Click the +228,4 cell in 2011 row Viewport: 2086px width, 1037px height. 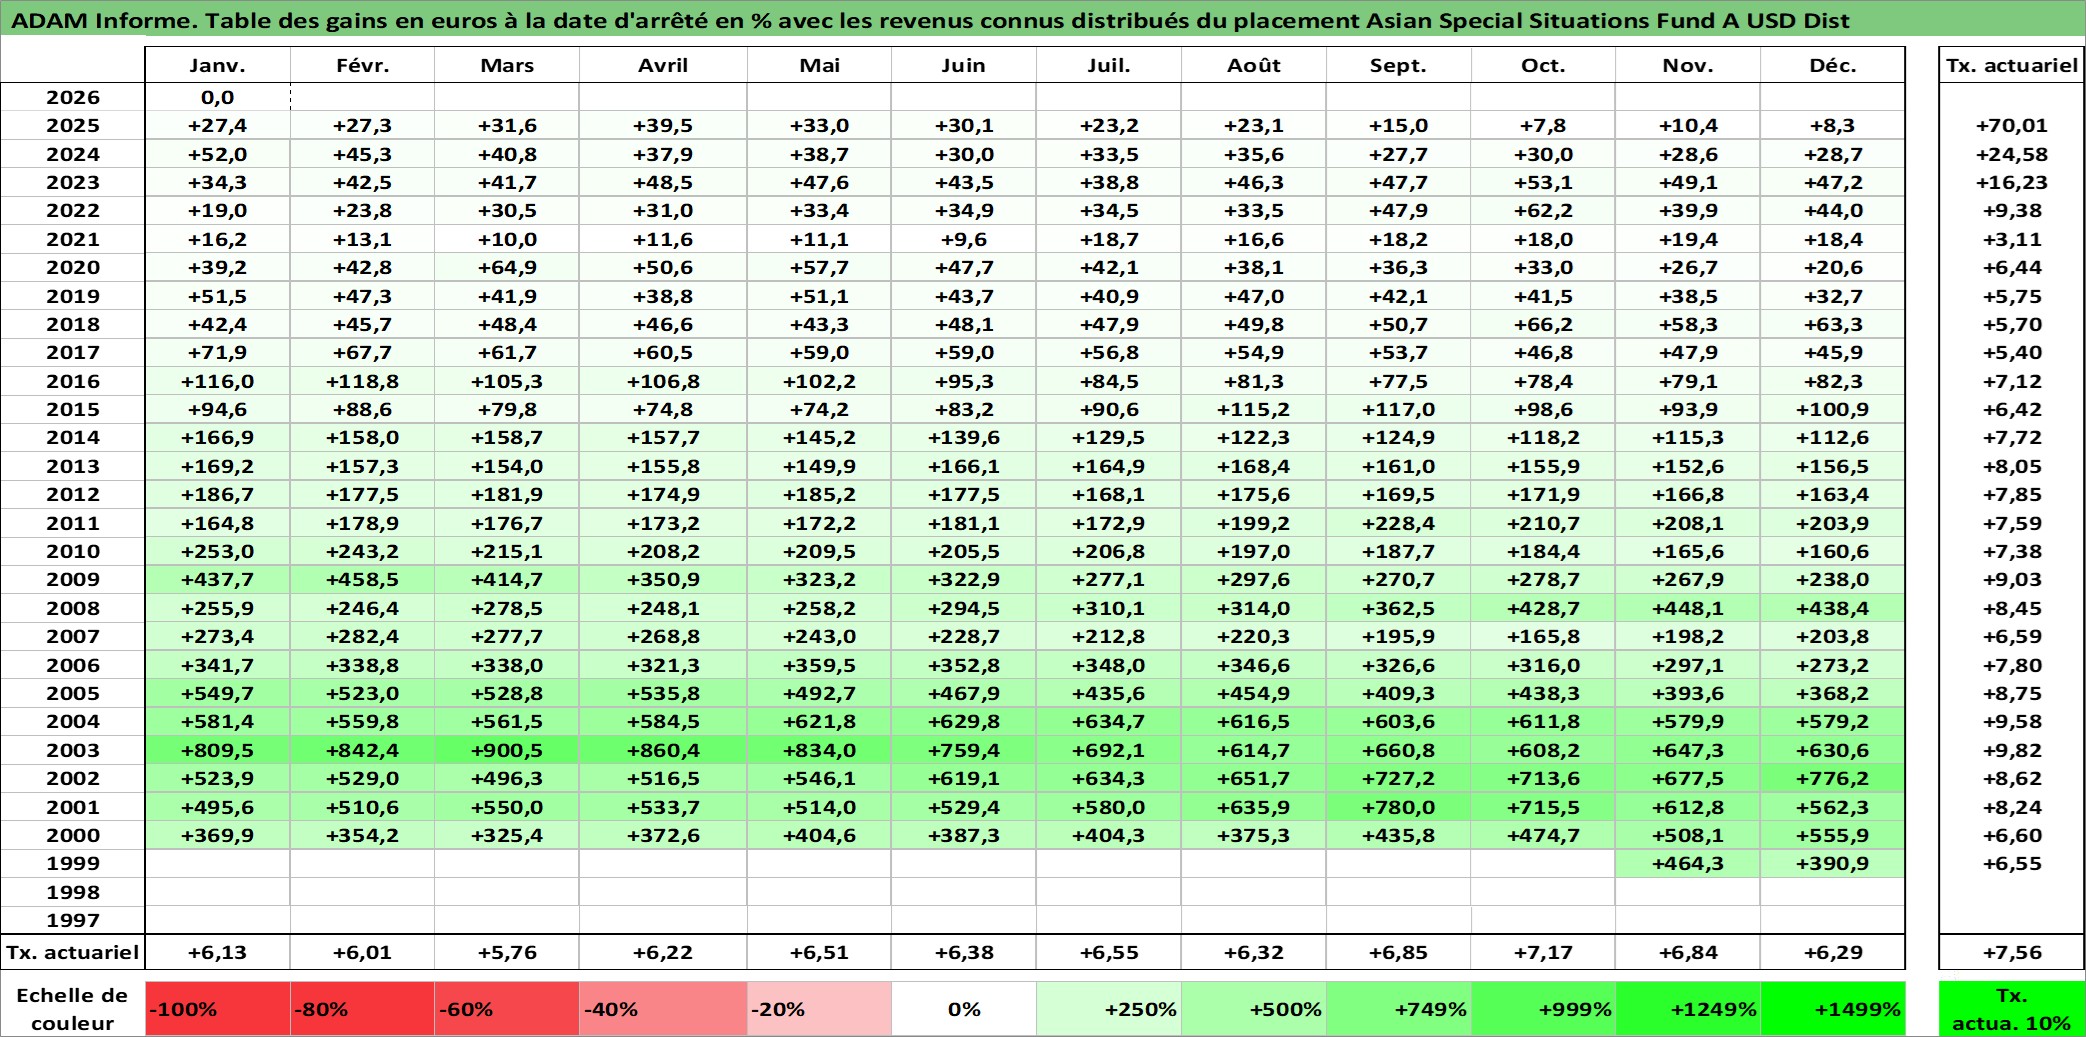1399,523
